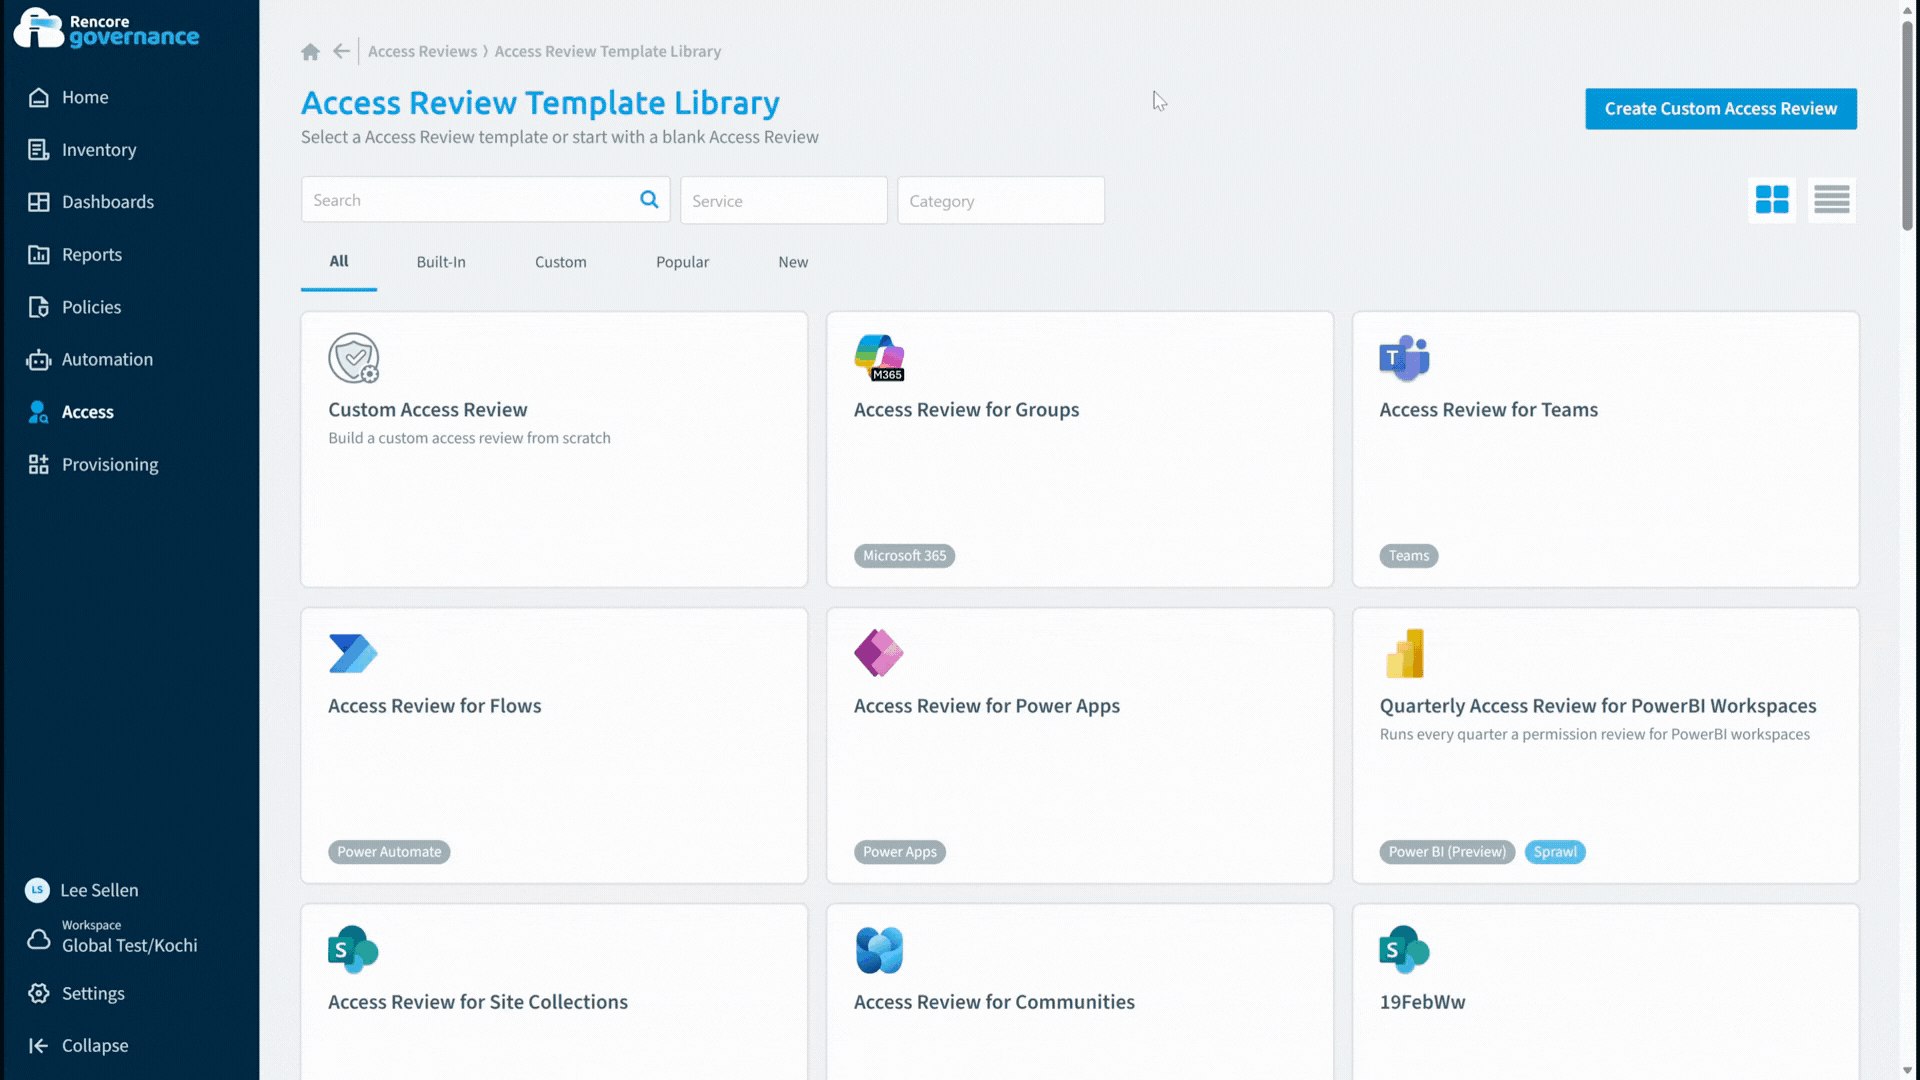The height and width of the screenshot is (1080, 1920).
Task: Select the Inventory icon in the sidebar
Action: pyautogui.click(x=38, y=149)
